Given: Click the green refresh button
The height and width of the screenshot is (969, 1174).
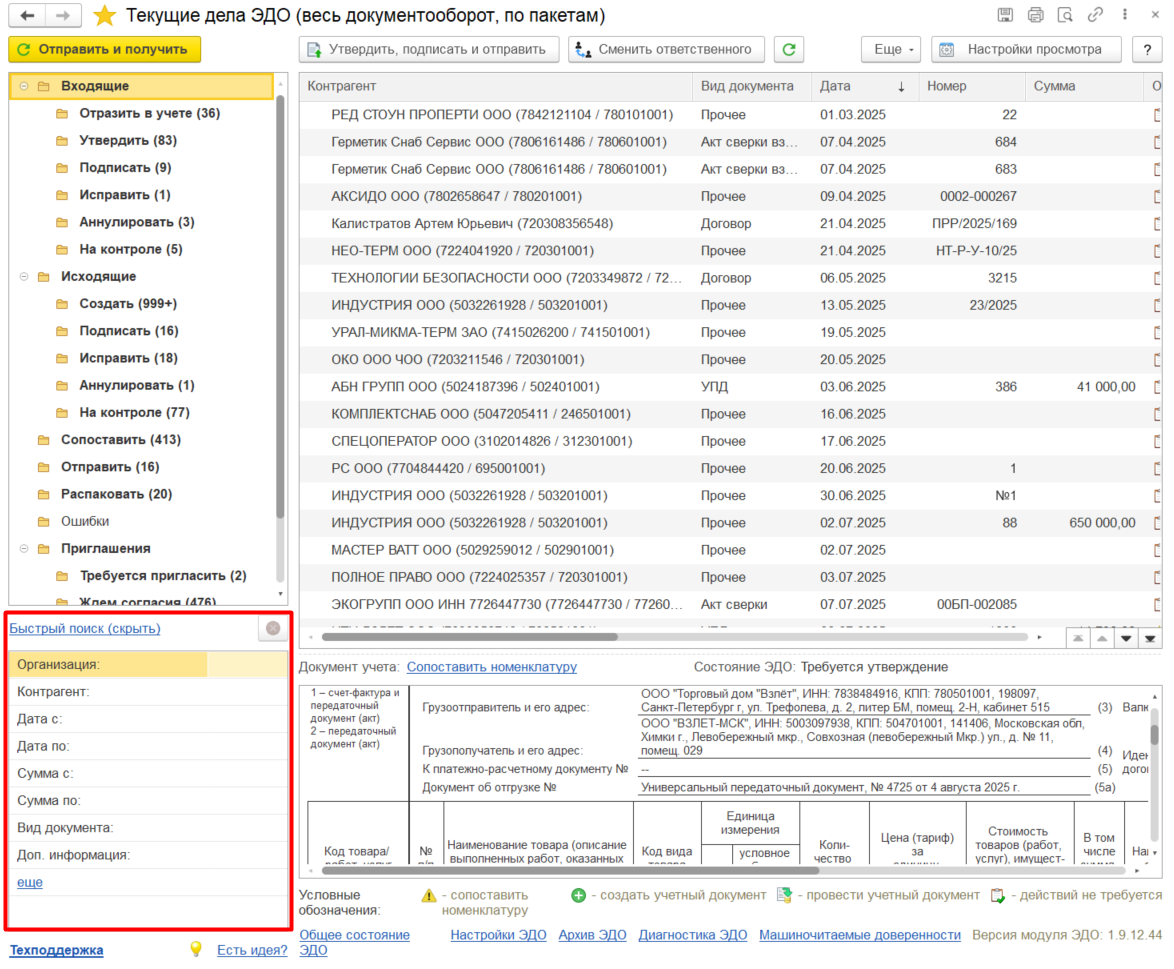Looking at the screenshot, I should coord(789,49).
